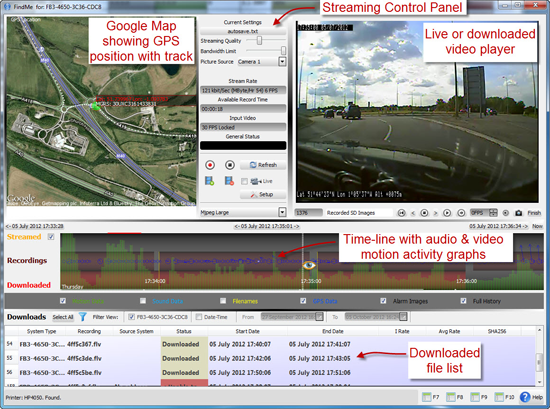Uncheck the Motion Data checkbox
The height and width of the screenshot is (409, 550).
point(63,301)
